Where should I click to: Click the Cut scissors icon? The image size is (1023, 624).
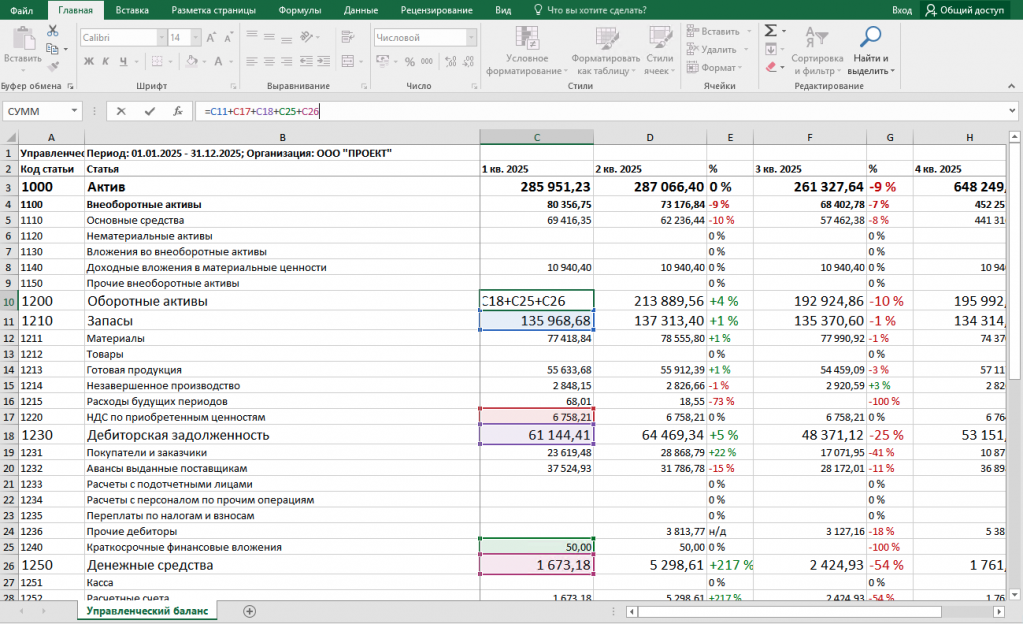pos(53,31)
